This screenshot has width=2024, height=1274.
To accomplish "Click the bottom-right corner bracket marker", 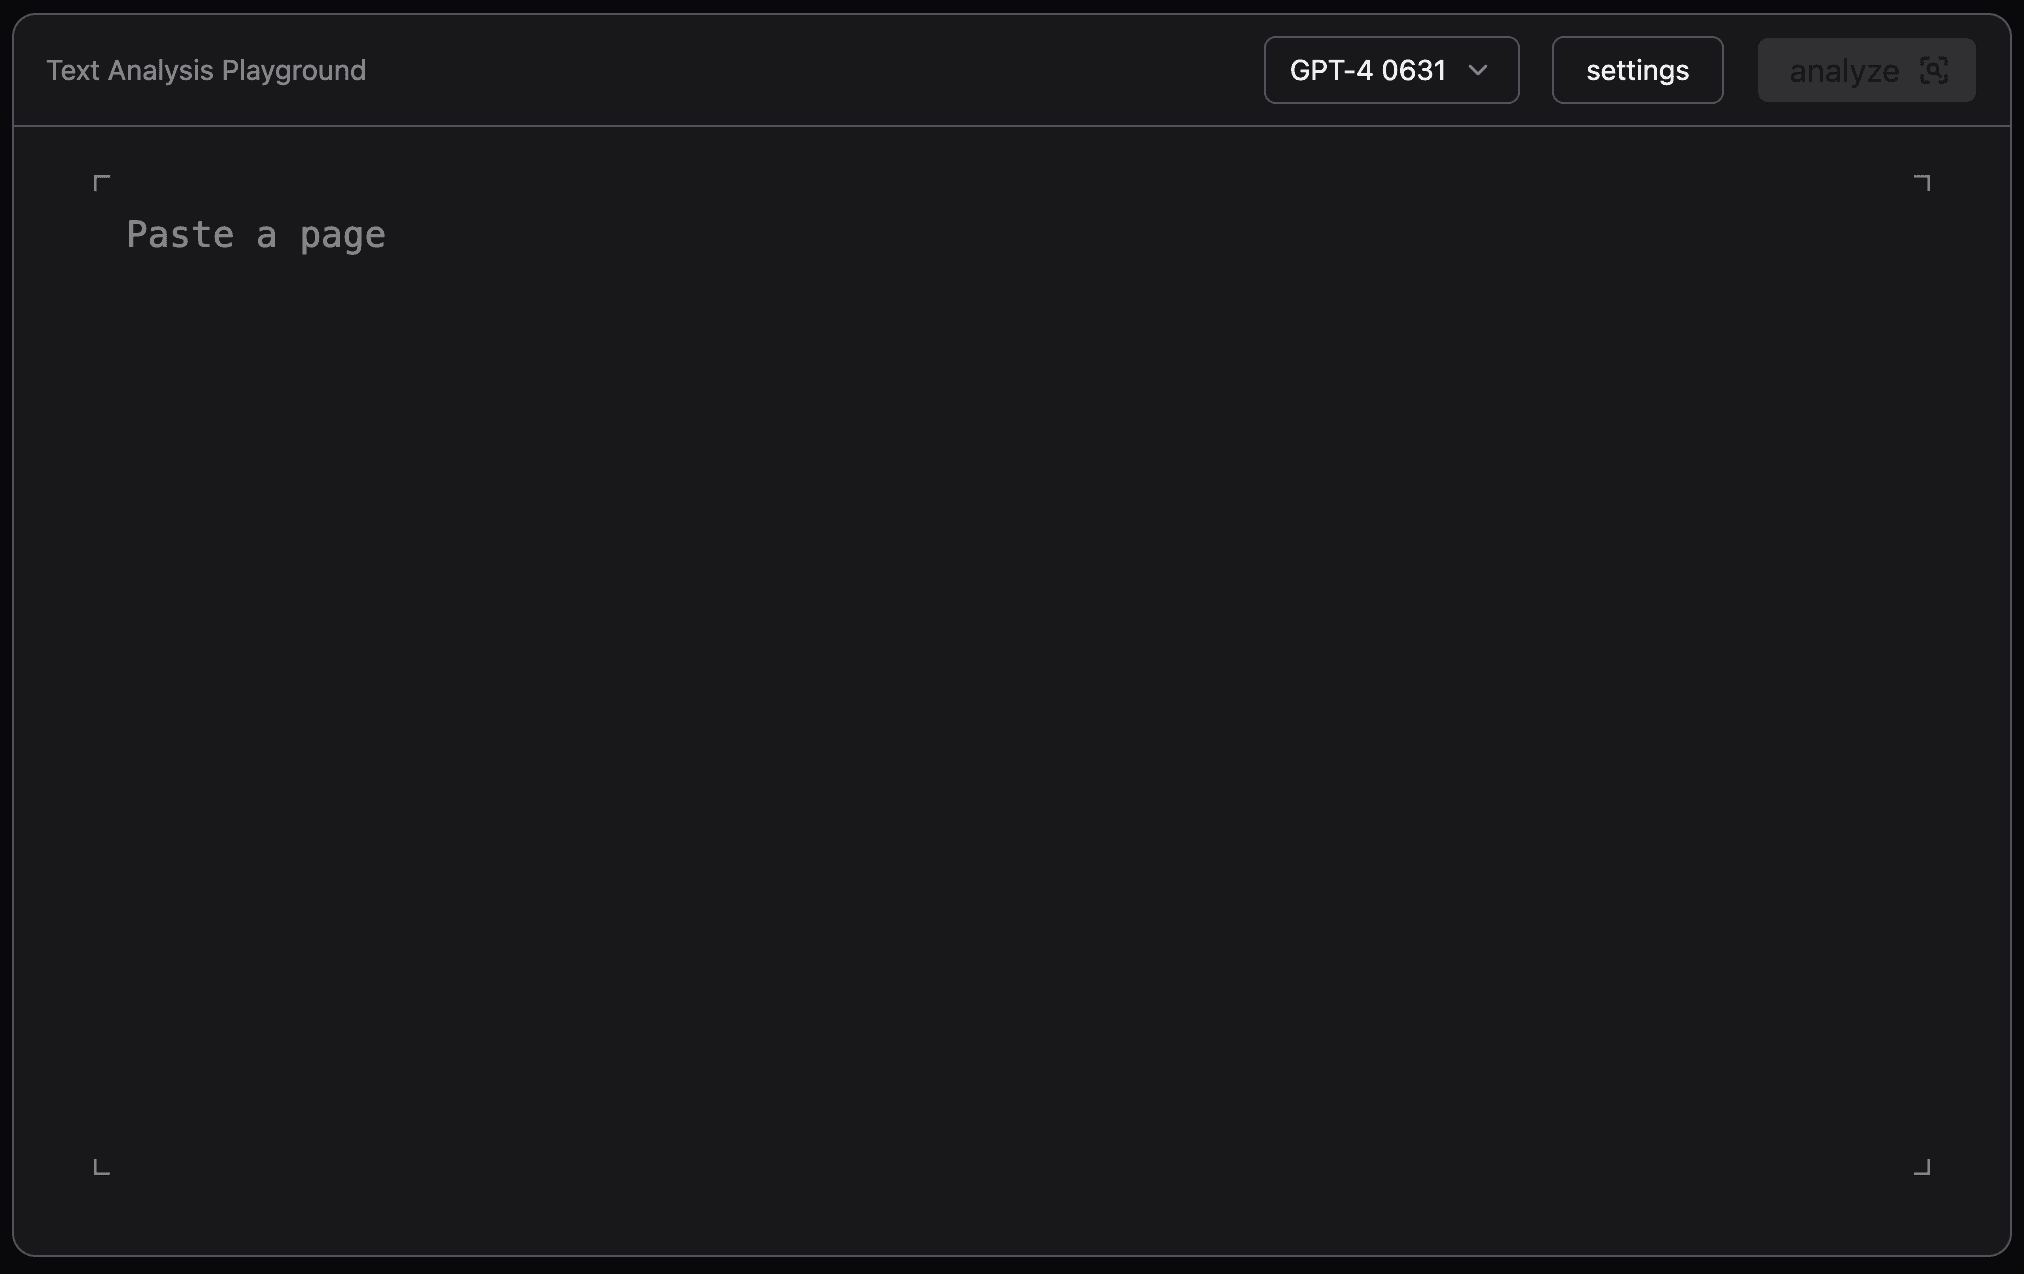I will (1922, 1167).
